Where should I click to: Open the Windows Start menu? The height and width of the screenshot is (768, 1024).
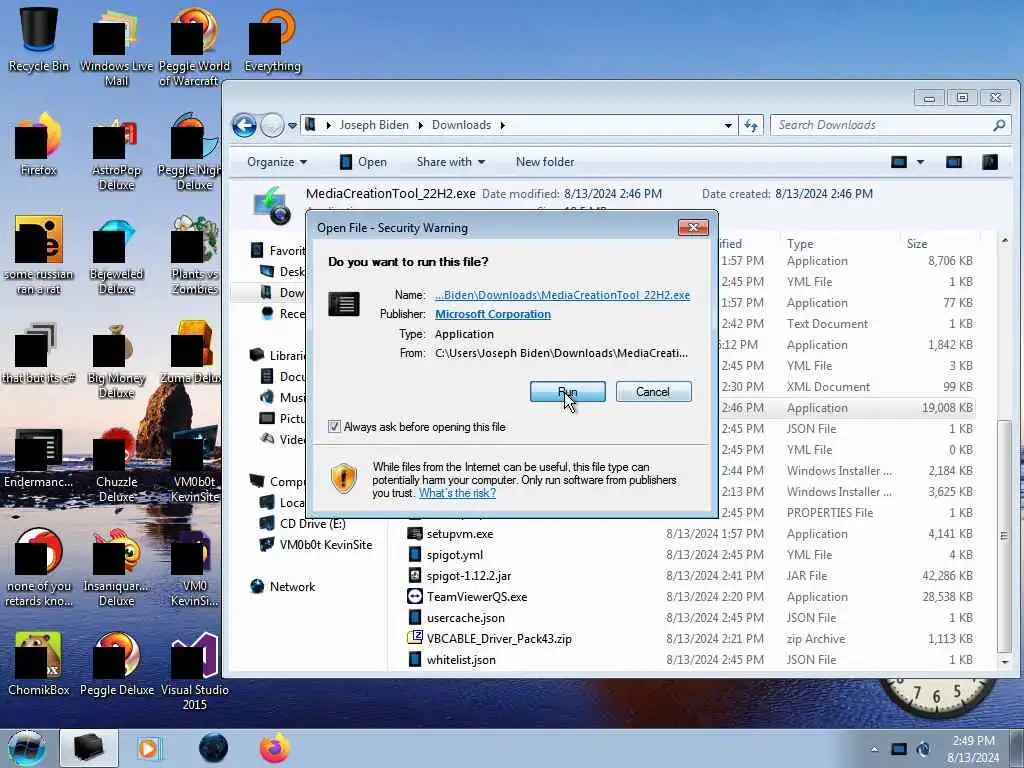pyautogui.click(x=27, y=748)
